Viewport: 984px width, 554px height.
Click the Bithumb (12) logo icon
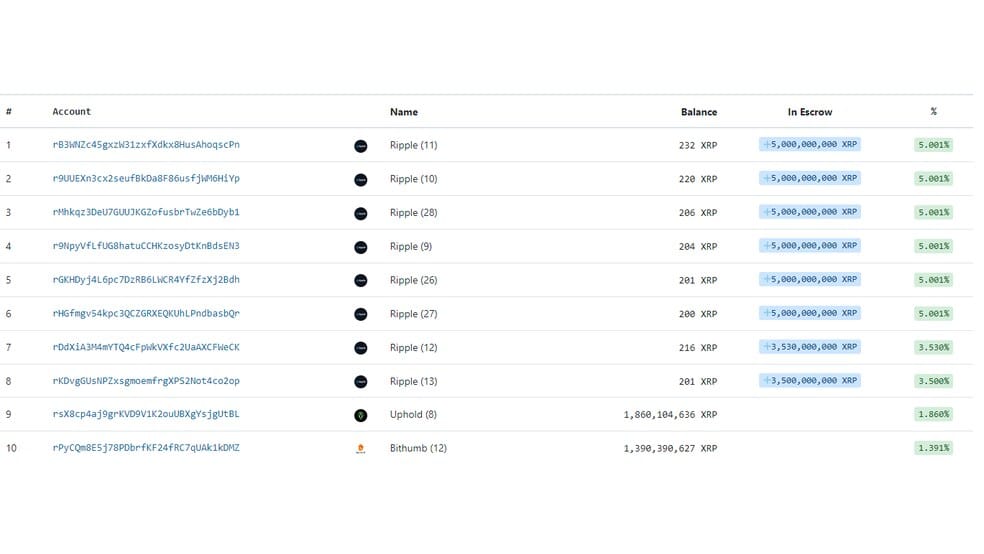[361, 449]
